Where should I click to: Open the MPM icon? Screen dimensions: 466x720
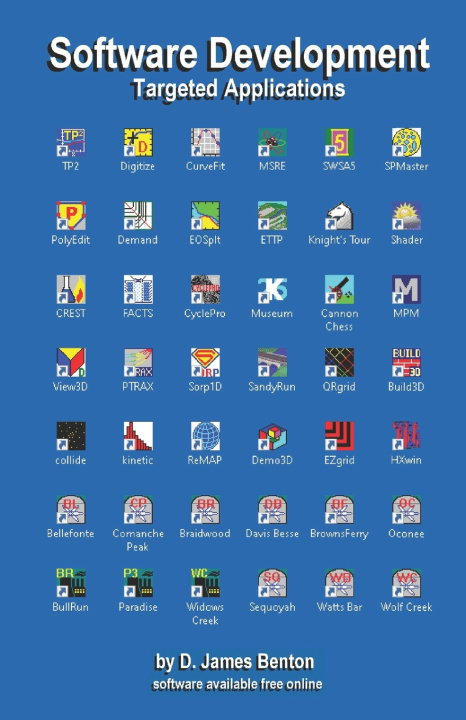pyautogui.click(x=406, y=289)
